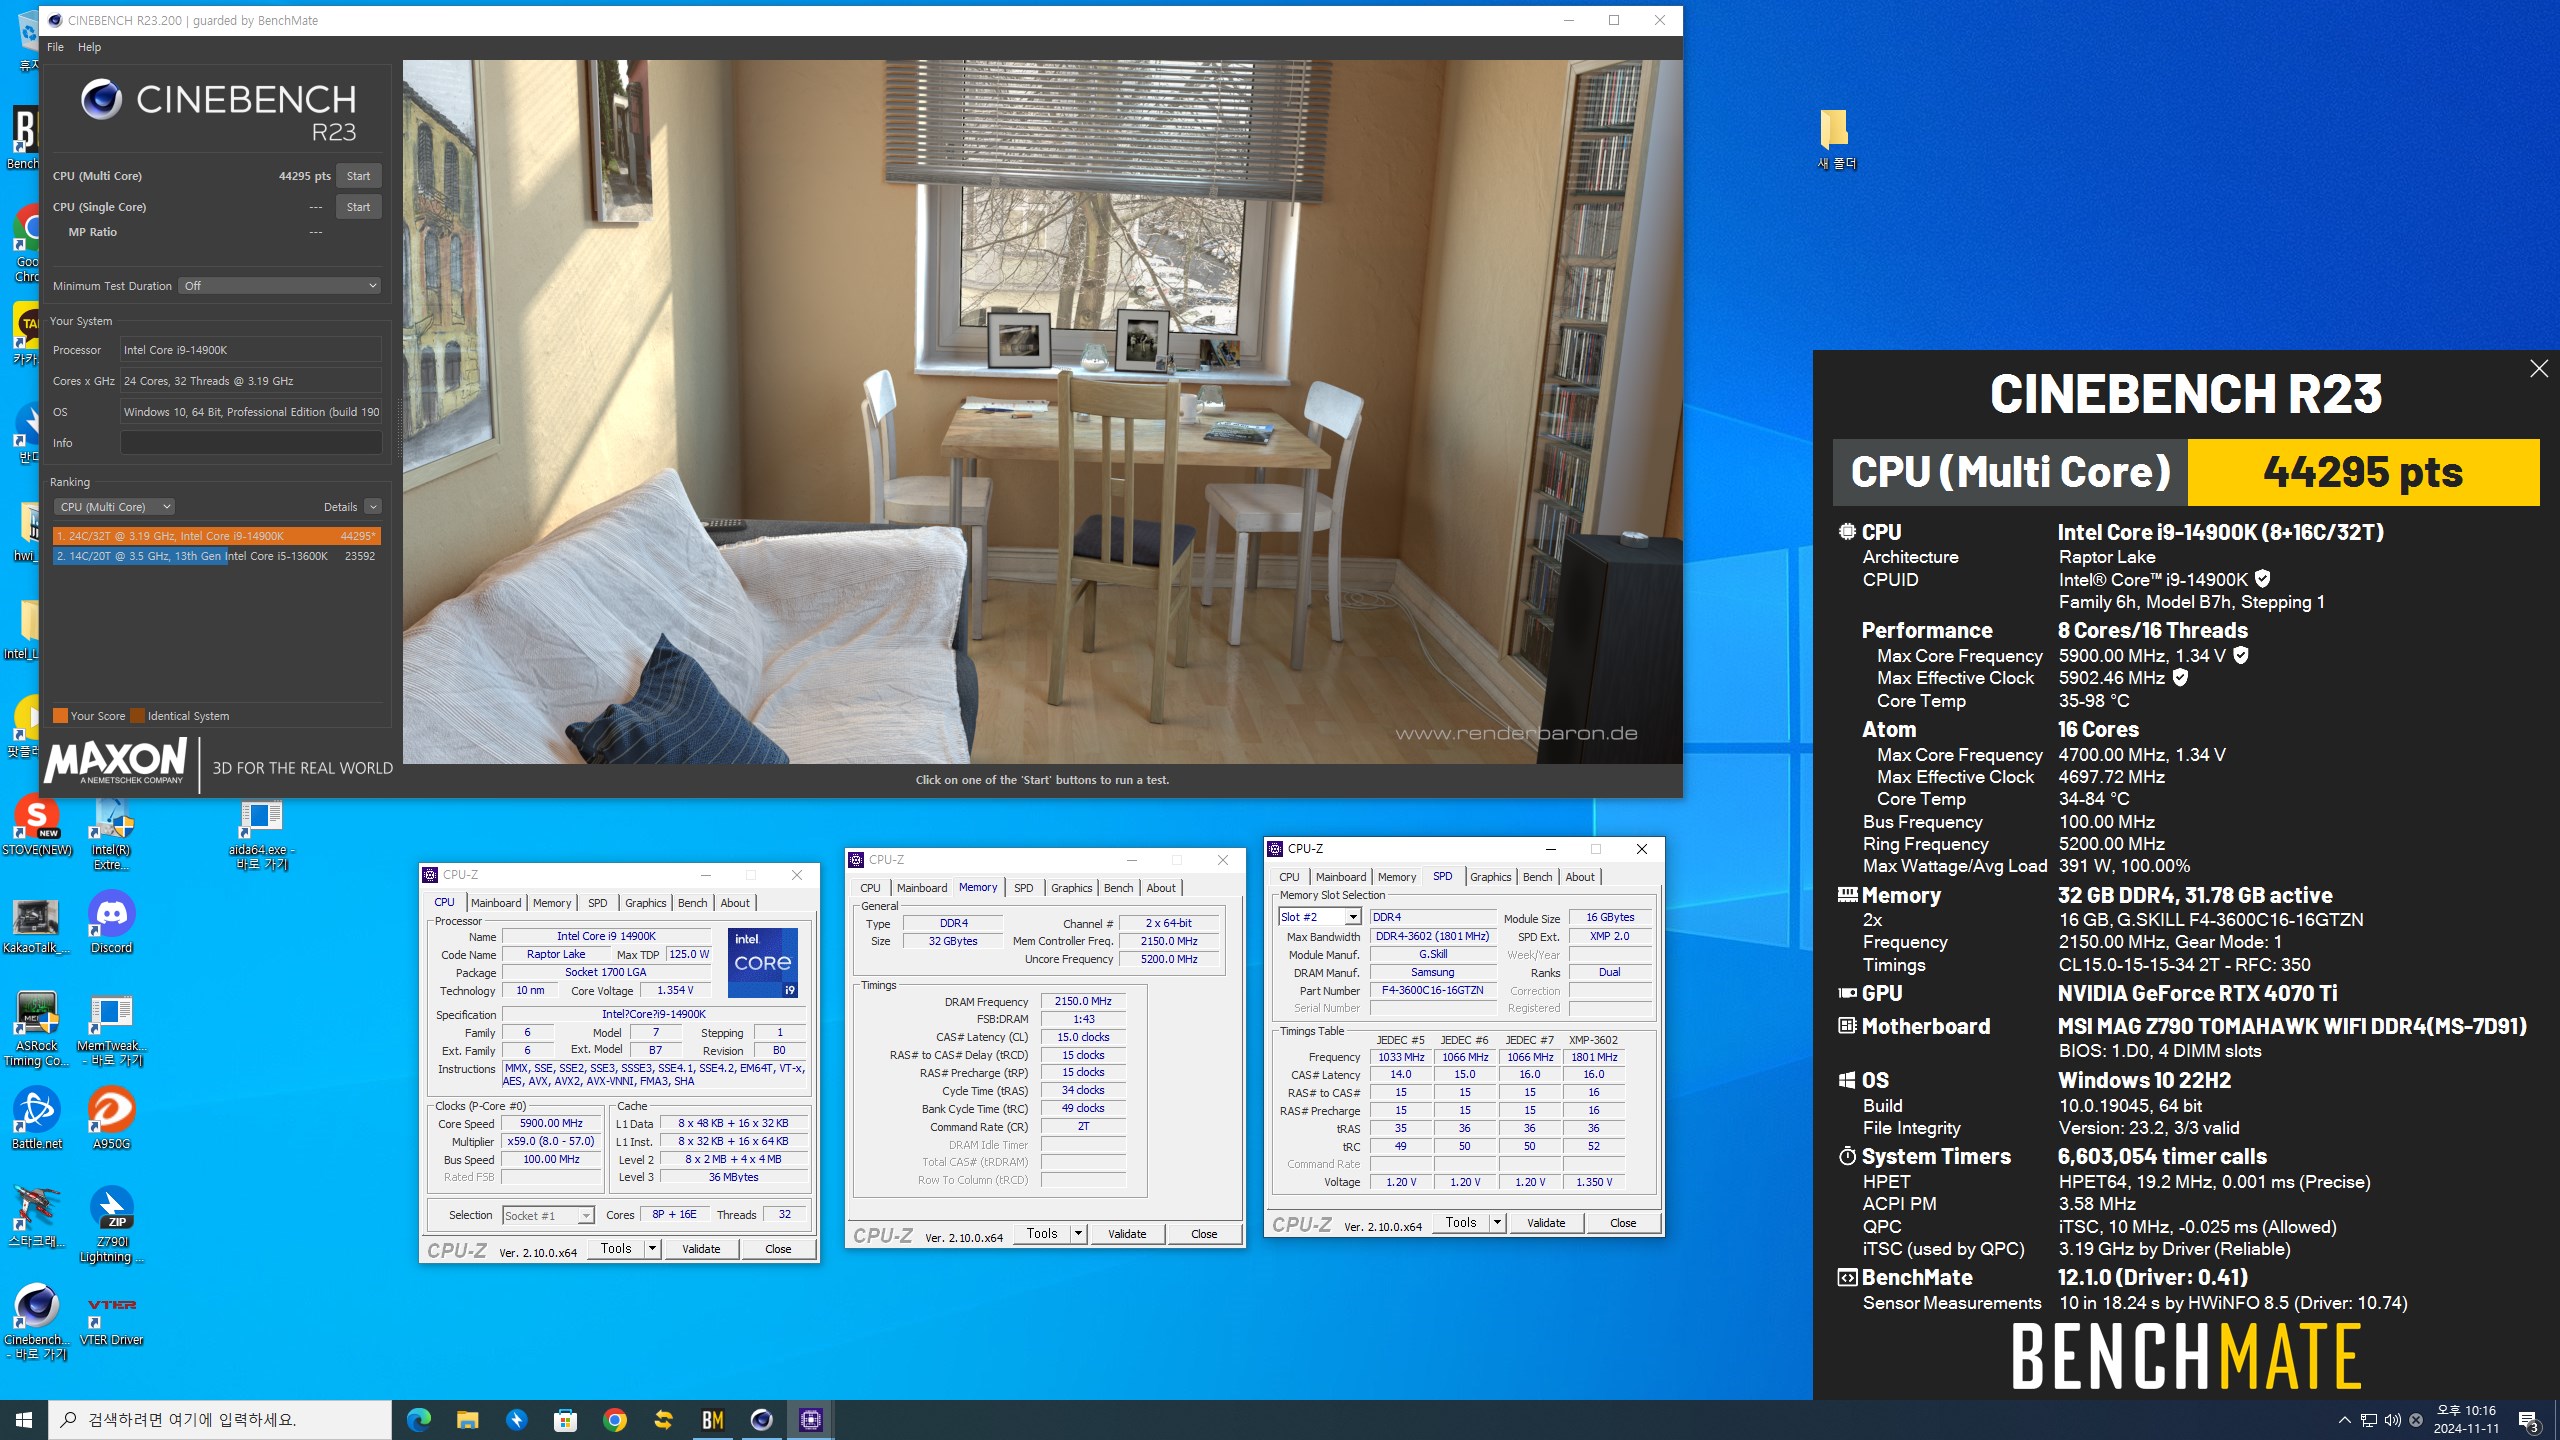Image resolution: width=2560 pixels, height=1440 pixels.
Task: Switch to Graphics tab in CPU-Z Memory window
Action: [x=1071, y=888]
